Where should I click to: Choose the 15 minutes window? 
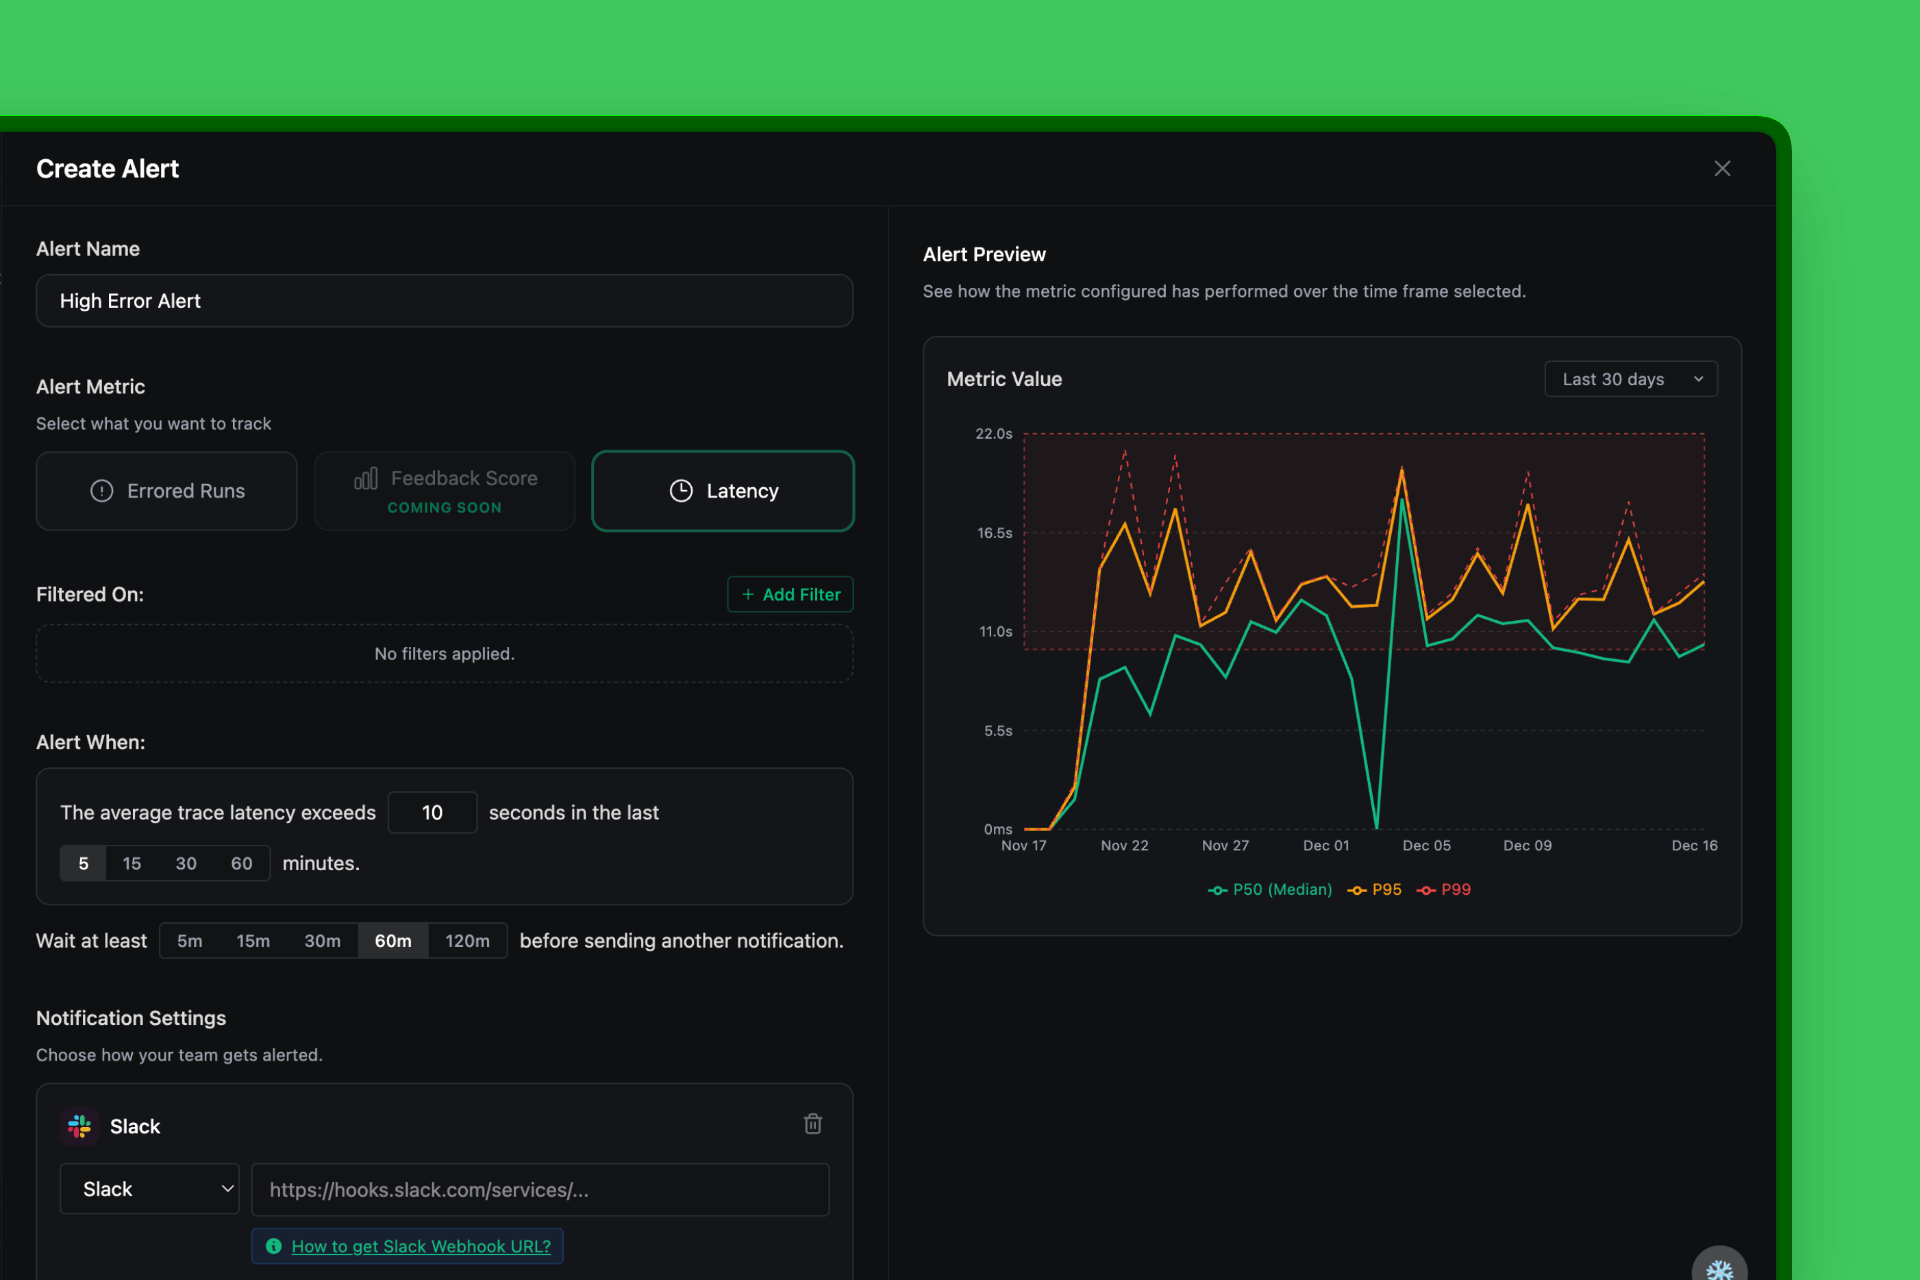click(132, 863)
